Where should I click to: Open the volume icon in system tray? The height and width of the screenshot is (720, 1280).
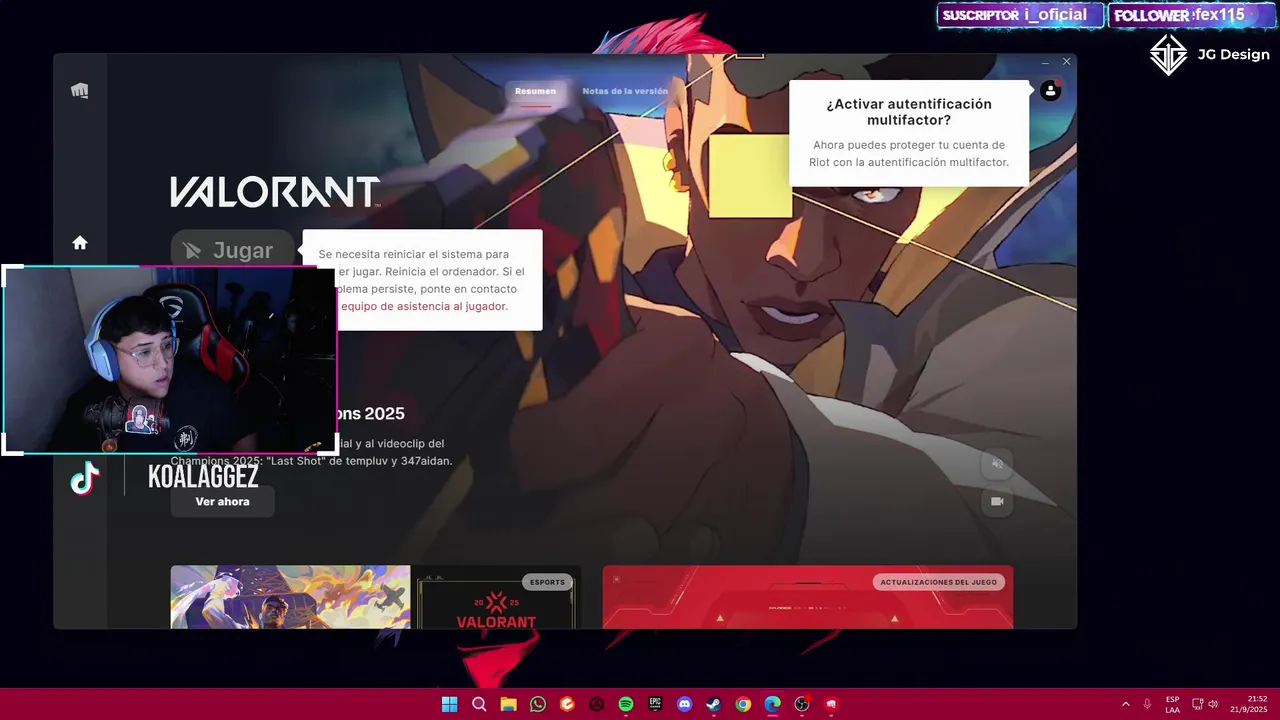coord(1213,704)
